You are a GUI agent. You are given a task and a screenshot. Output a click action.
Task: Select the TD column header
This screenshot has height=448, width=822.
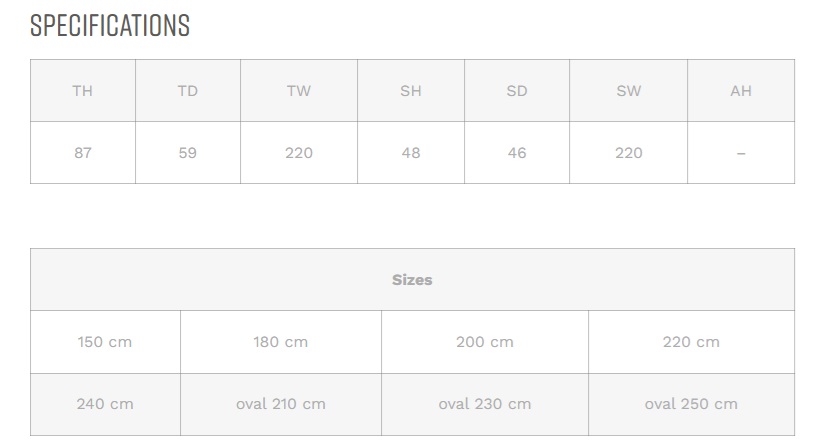188,91
